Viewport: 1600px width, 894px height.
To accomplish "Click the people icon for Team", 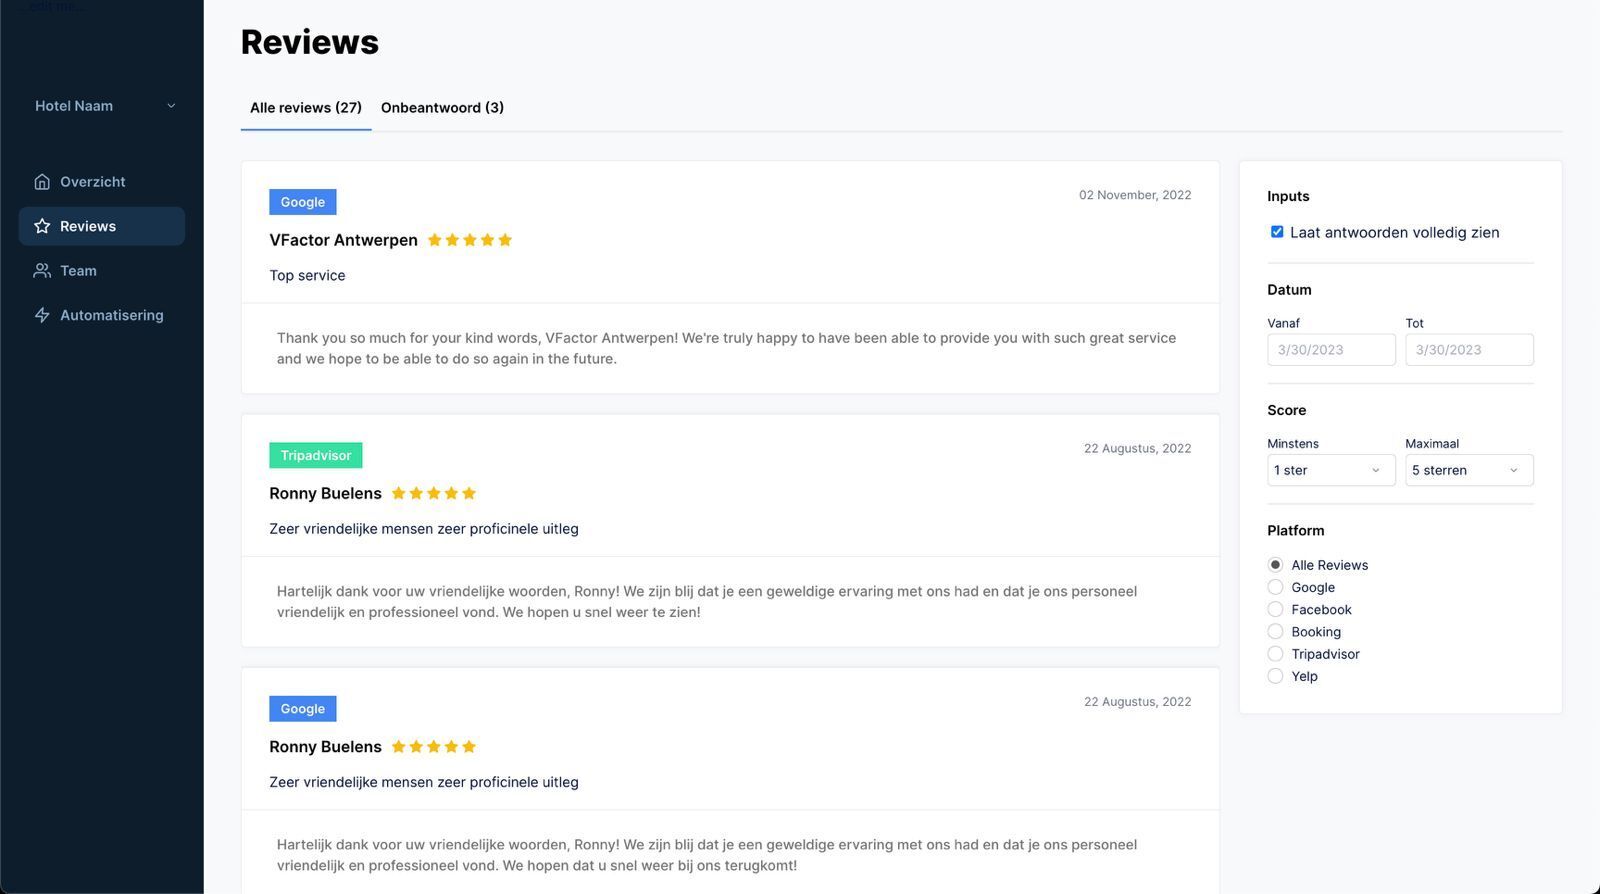I will (x=42, y=271).
